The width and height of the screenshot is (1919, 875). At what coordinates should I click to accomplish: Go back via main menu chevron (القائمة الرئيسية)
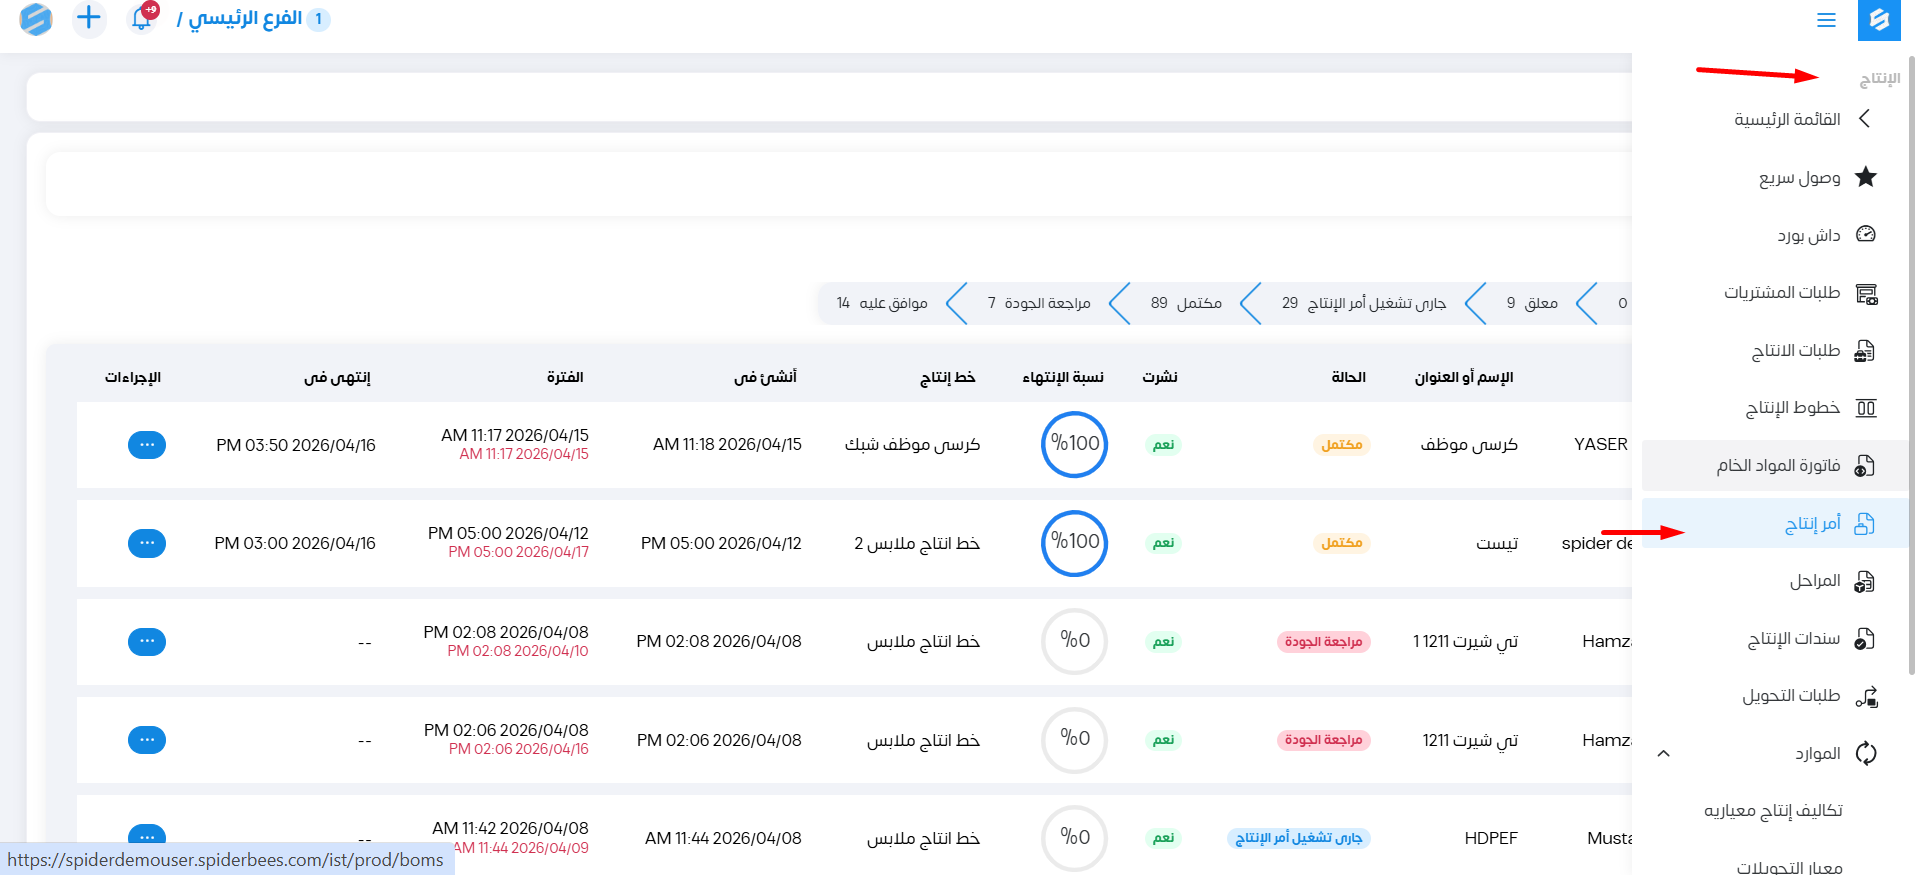[1864, 119]
